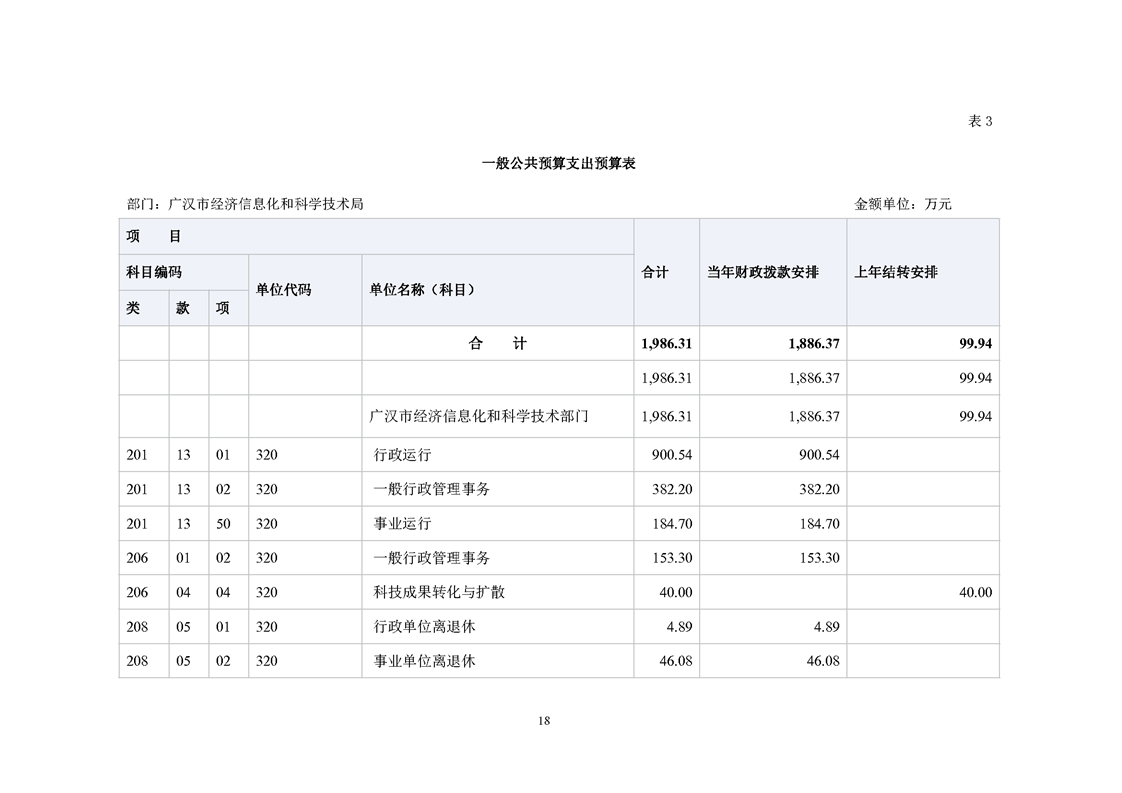Click the 表 3 label

[x=980, y=121]
